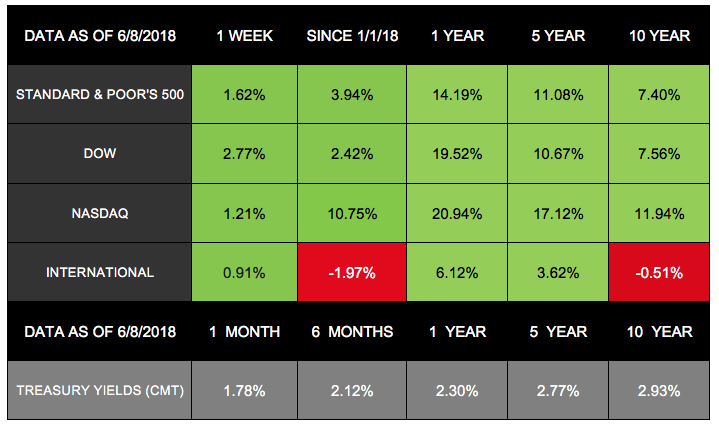719x428 pixels.
Task: Select the DOW 10 year value 7.56%
Action: coord(659,154)
